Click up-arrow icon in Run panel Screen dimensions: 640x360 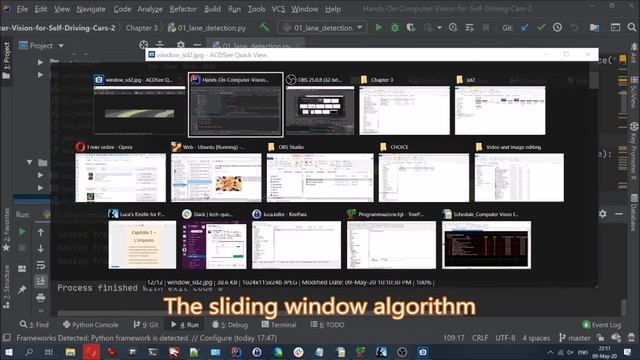pos(40,232)
